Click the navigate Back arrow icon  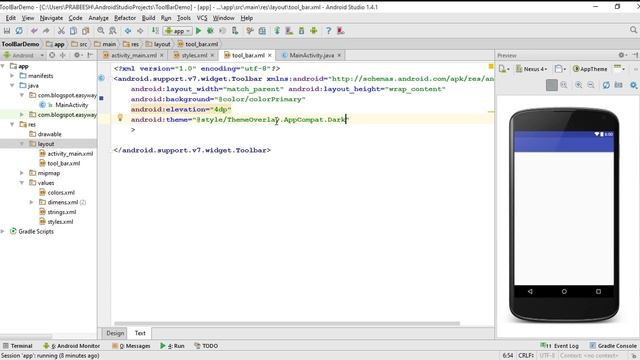(128, 31)
